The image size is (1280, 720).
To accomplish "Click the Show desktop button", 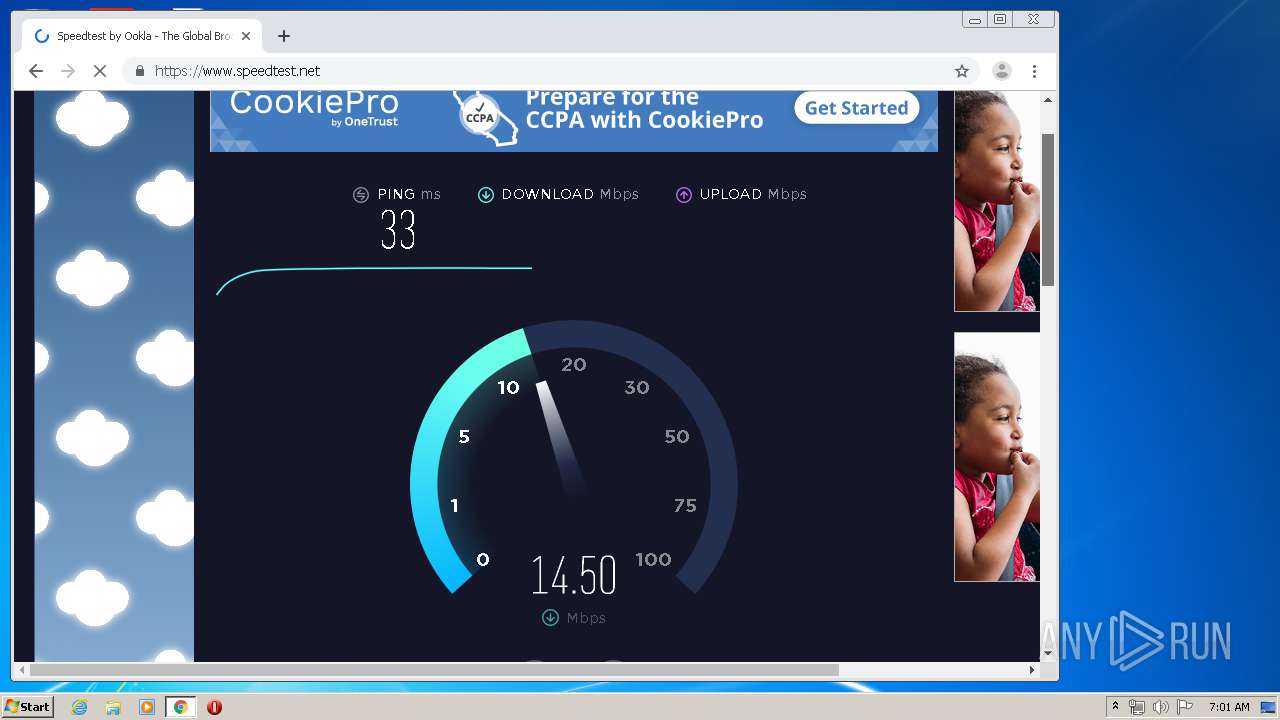I will point(1269,707).
